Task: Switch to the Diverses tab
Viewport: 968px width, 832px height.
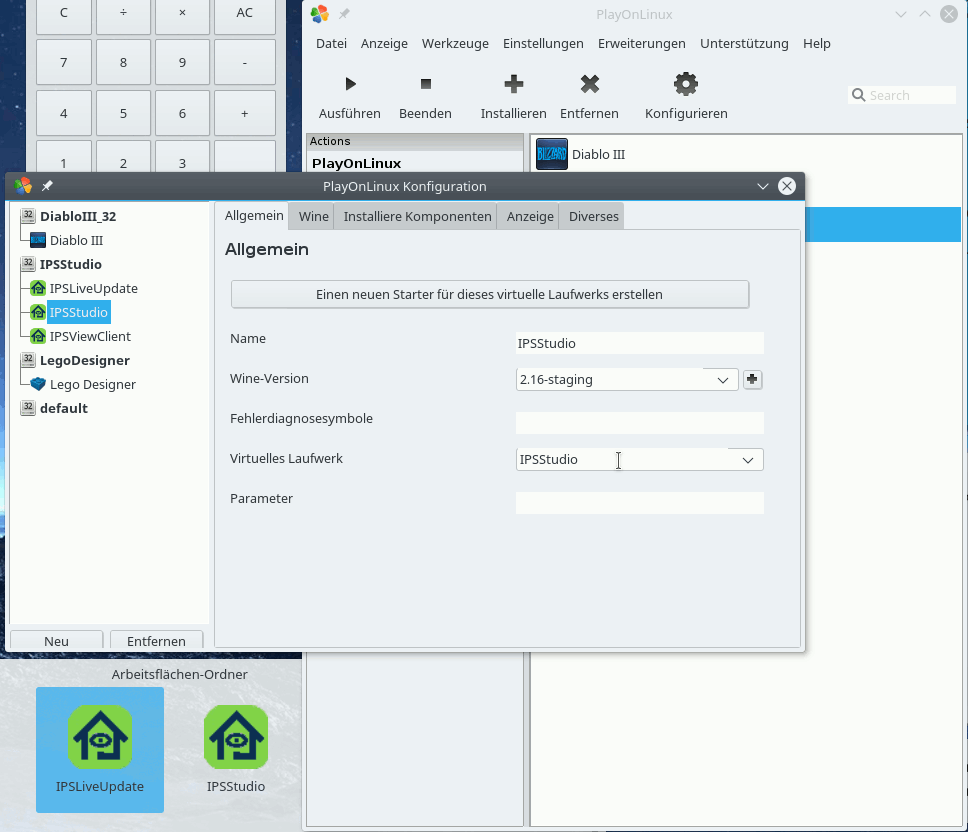Action: [x=593, y=217]
